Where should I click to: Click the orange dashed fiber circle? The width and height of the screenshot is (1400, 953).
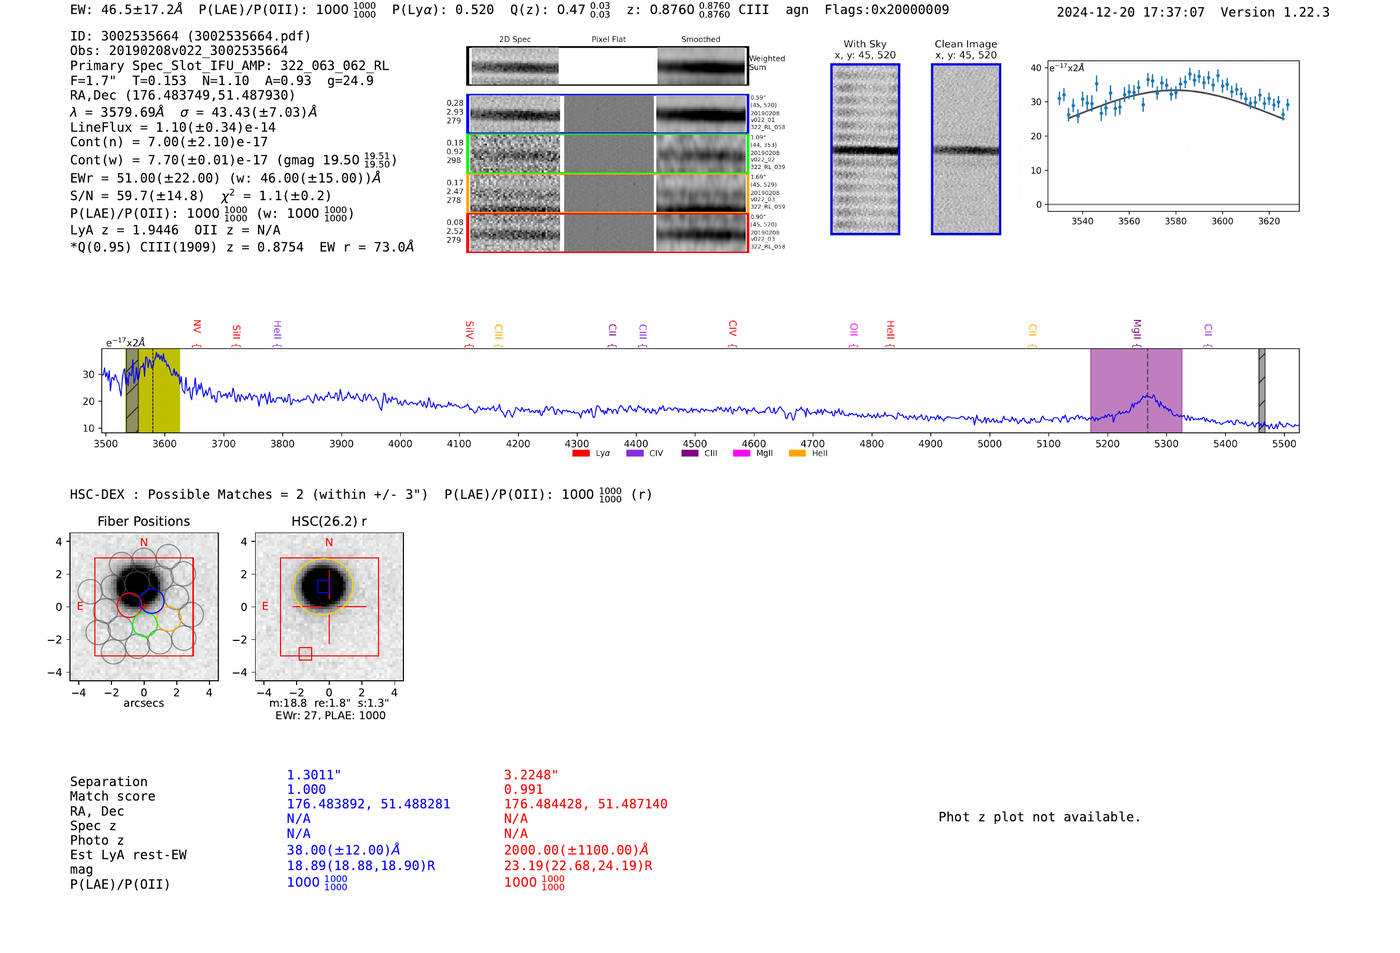click(x=169, y=619)
